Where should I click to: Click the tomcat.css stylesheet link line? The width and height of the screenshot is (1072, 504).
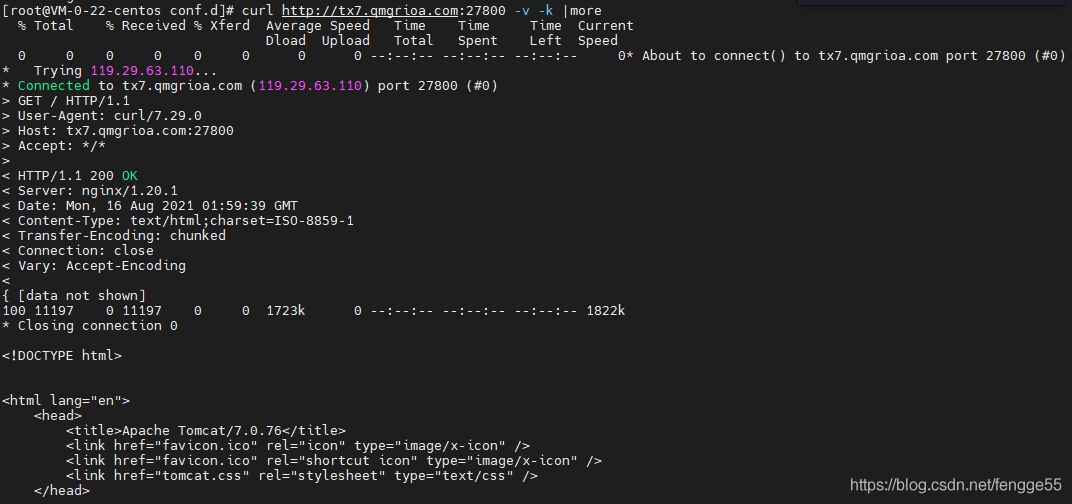pyautogui.click(x=302, y=476)
